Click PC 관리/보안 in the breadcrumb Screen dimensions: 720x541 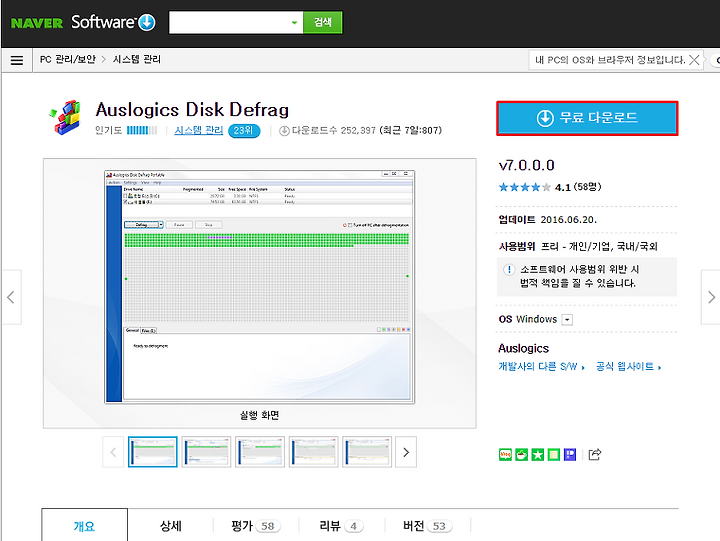tap(68, 60)
